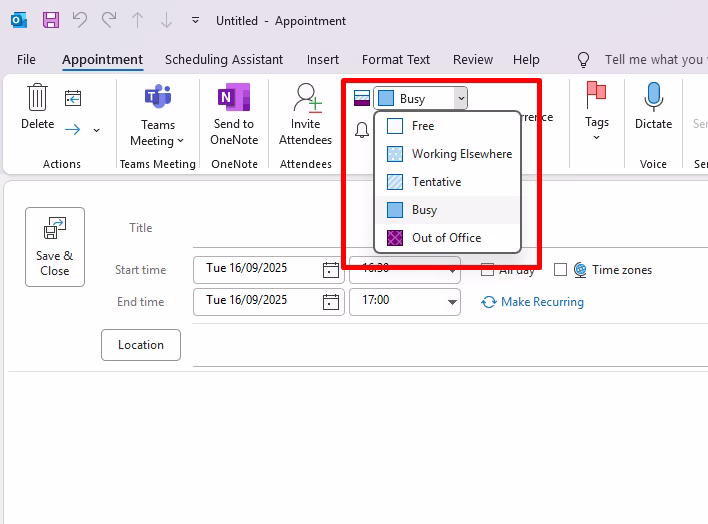708x524 pixels.
Task: Click the Teams Meeting icon
Action: click(x=157, y=98)
